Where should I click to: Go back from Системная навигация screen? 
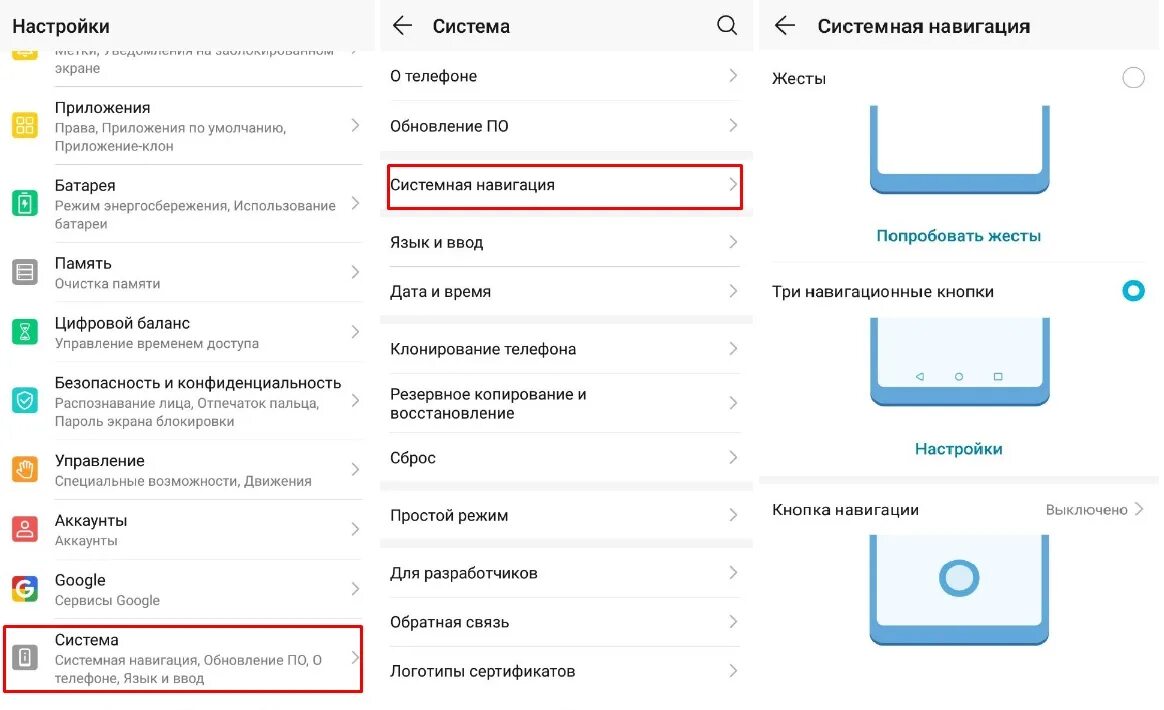point(785,26)
